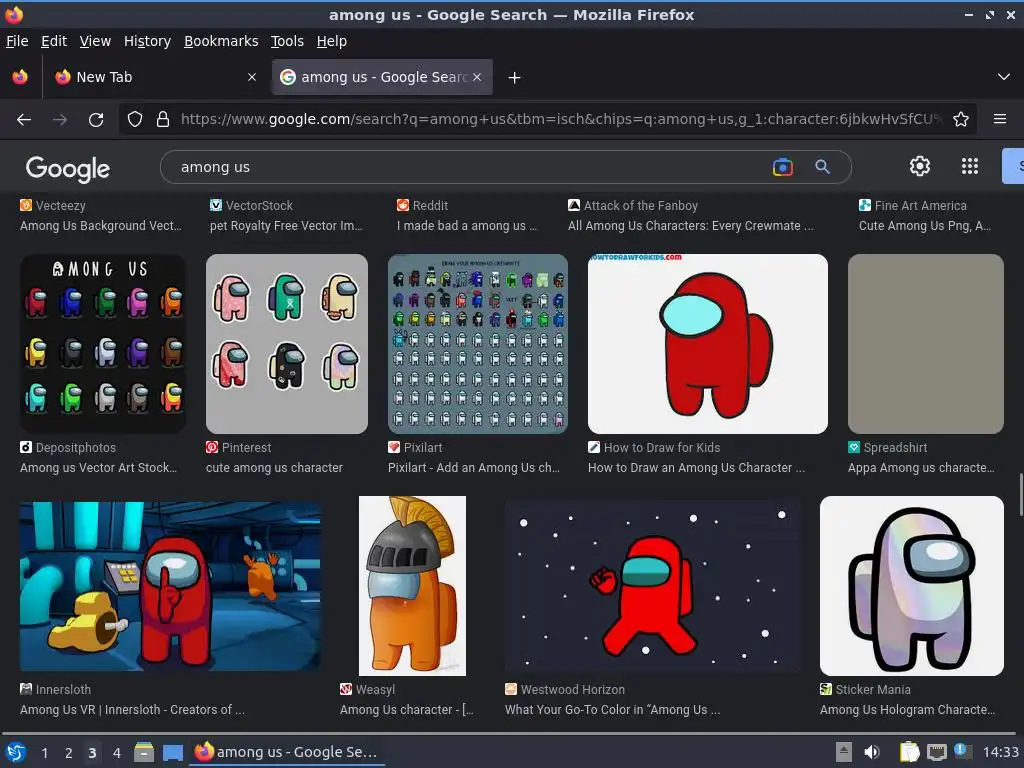This screenshot has width=1024, height=768.
Task: Open Google quick settings gear
Action: pyautogui.click(x=920, y=167)
